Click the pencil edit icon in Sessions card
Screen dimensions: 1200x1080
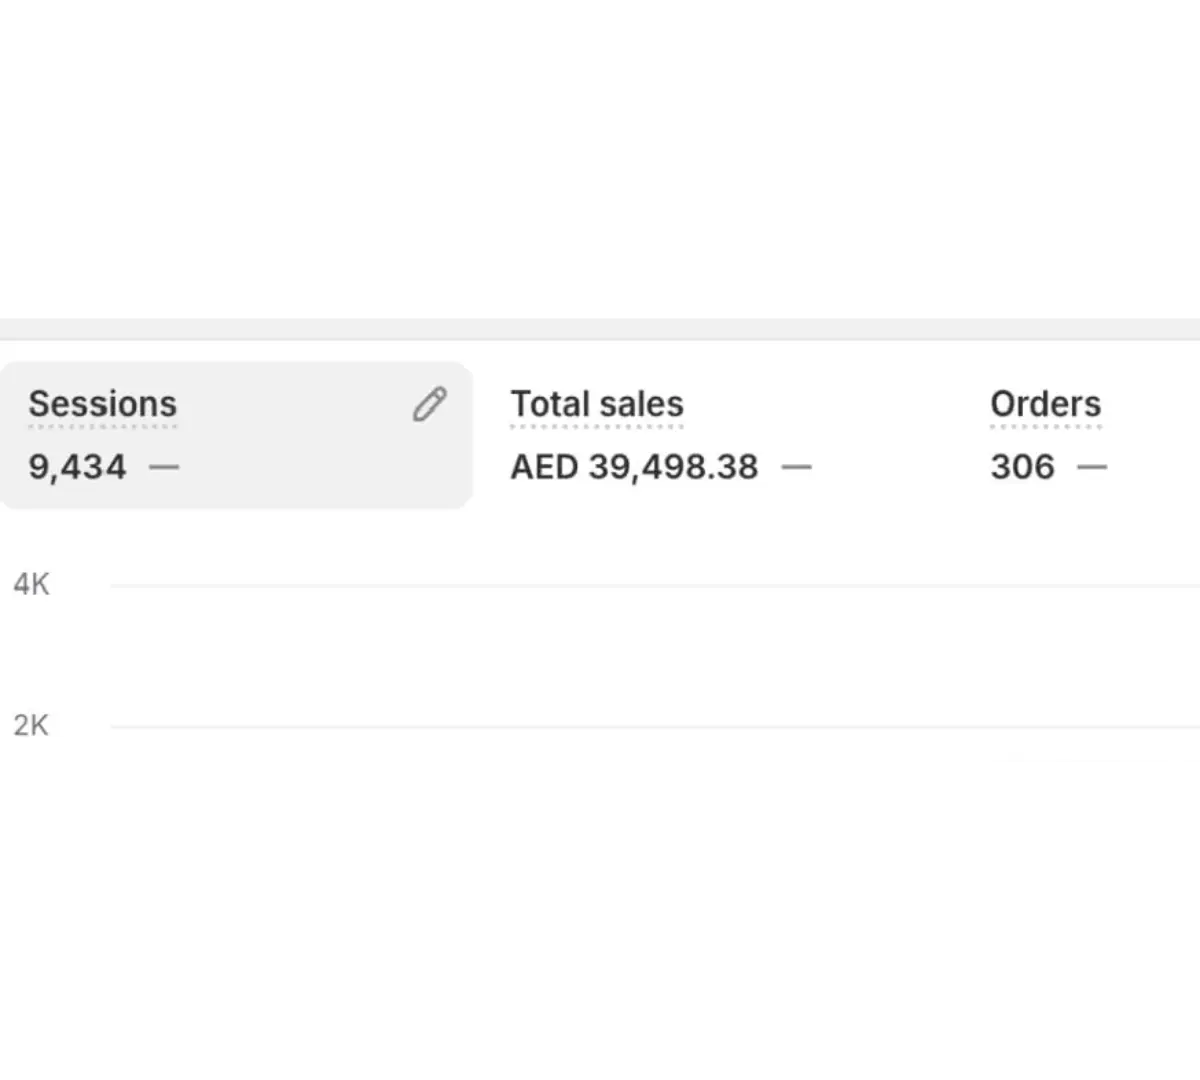pos(430,404)
